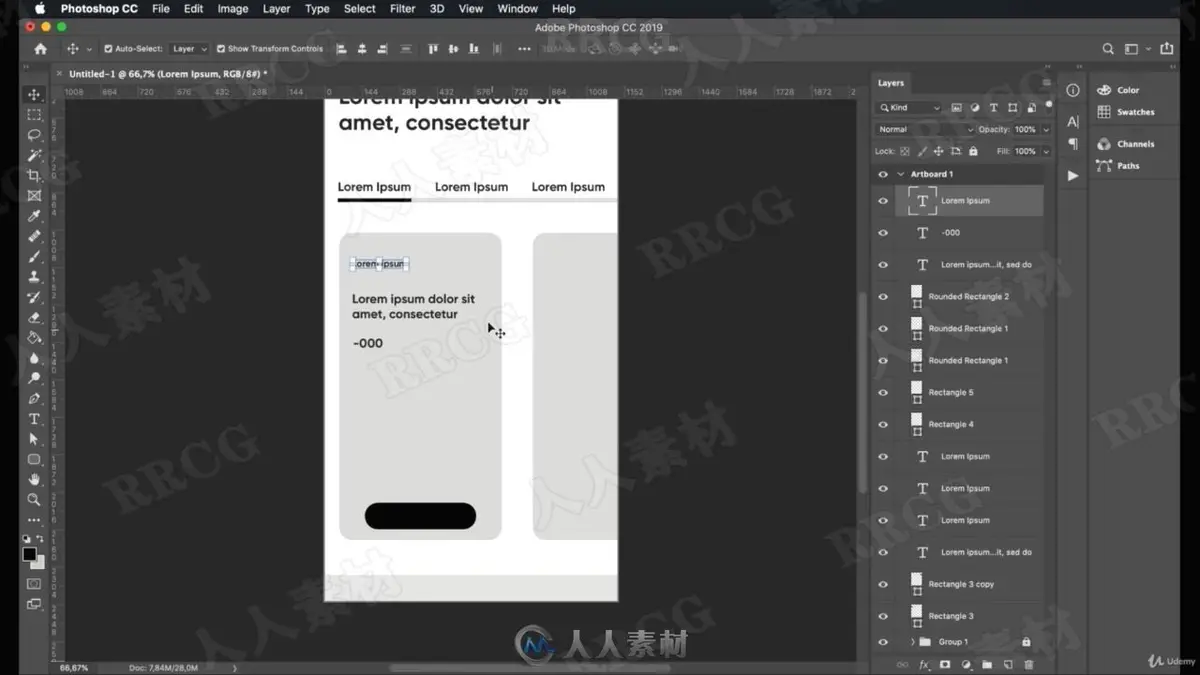The image size is (1200, 675).
Task: Open the Paragraph panel icon
Action: point(1073,144)
